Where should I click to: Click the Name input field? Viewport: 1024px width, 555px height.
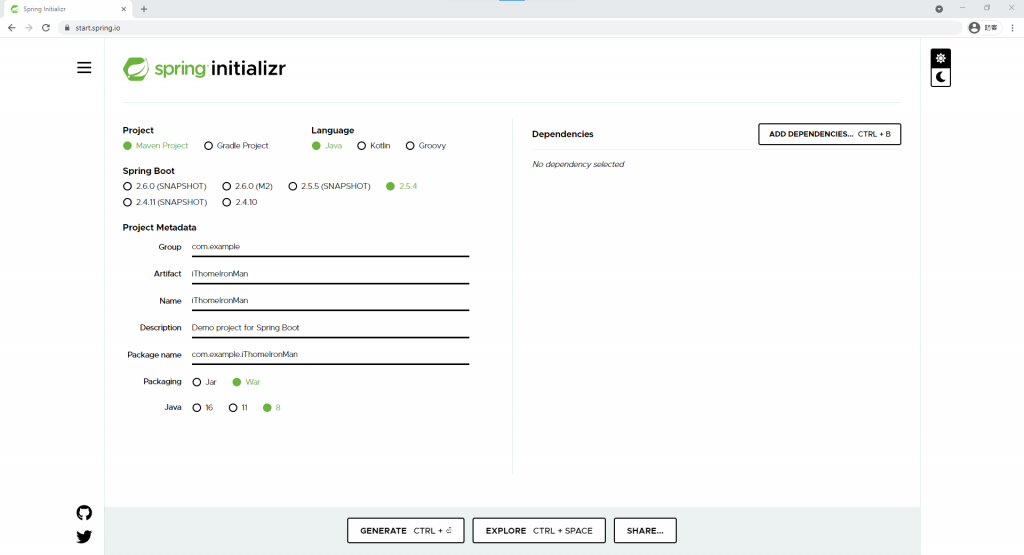[330, 300]
